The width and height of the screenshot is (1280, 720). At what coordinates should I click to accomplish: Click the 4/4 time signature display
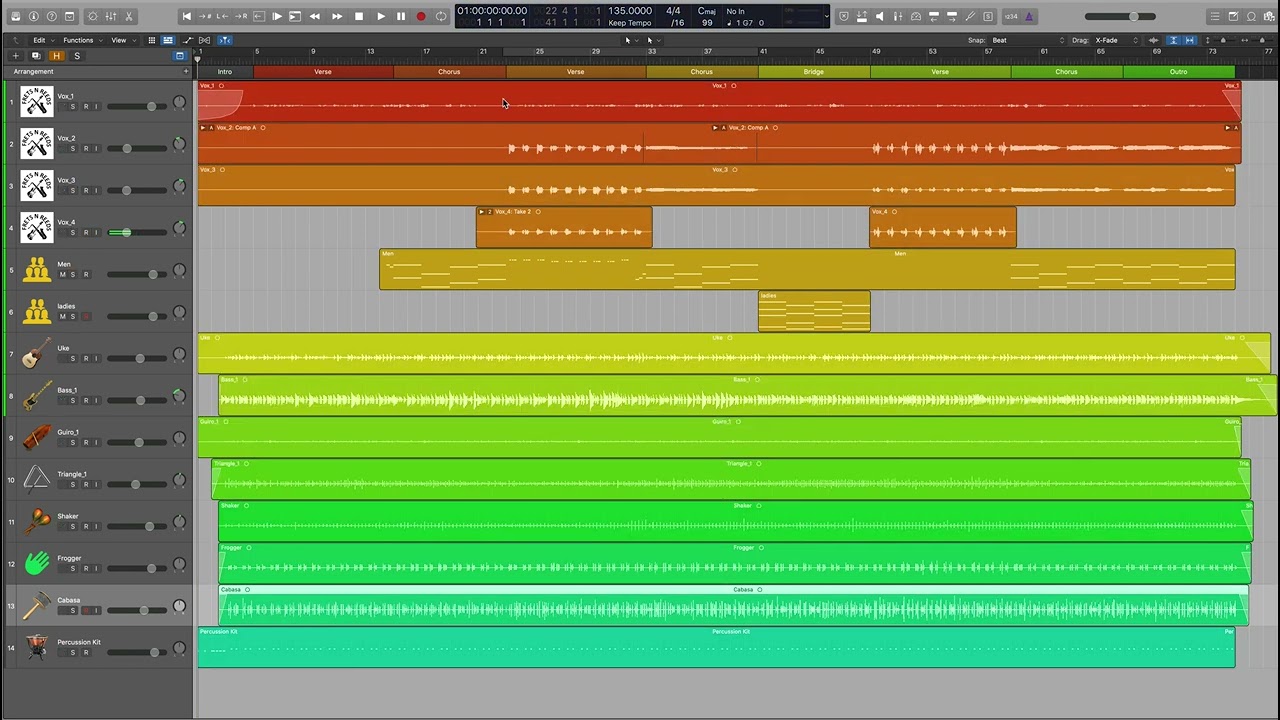(x=674, y=11)
